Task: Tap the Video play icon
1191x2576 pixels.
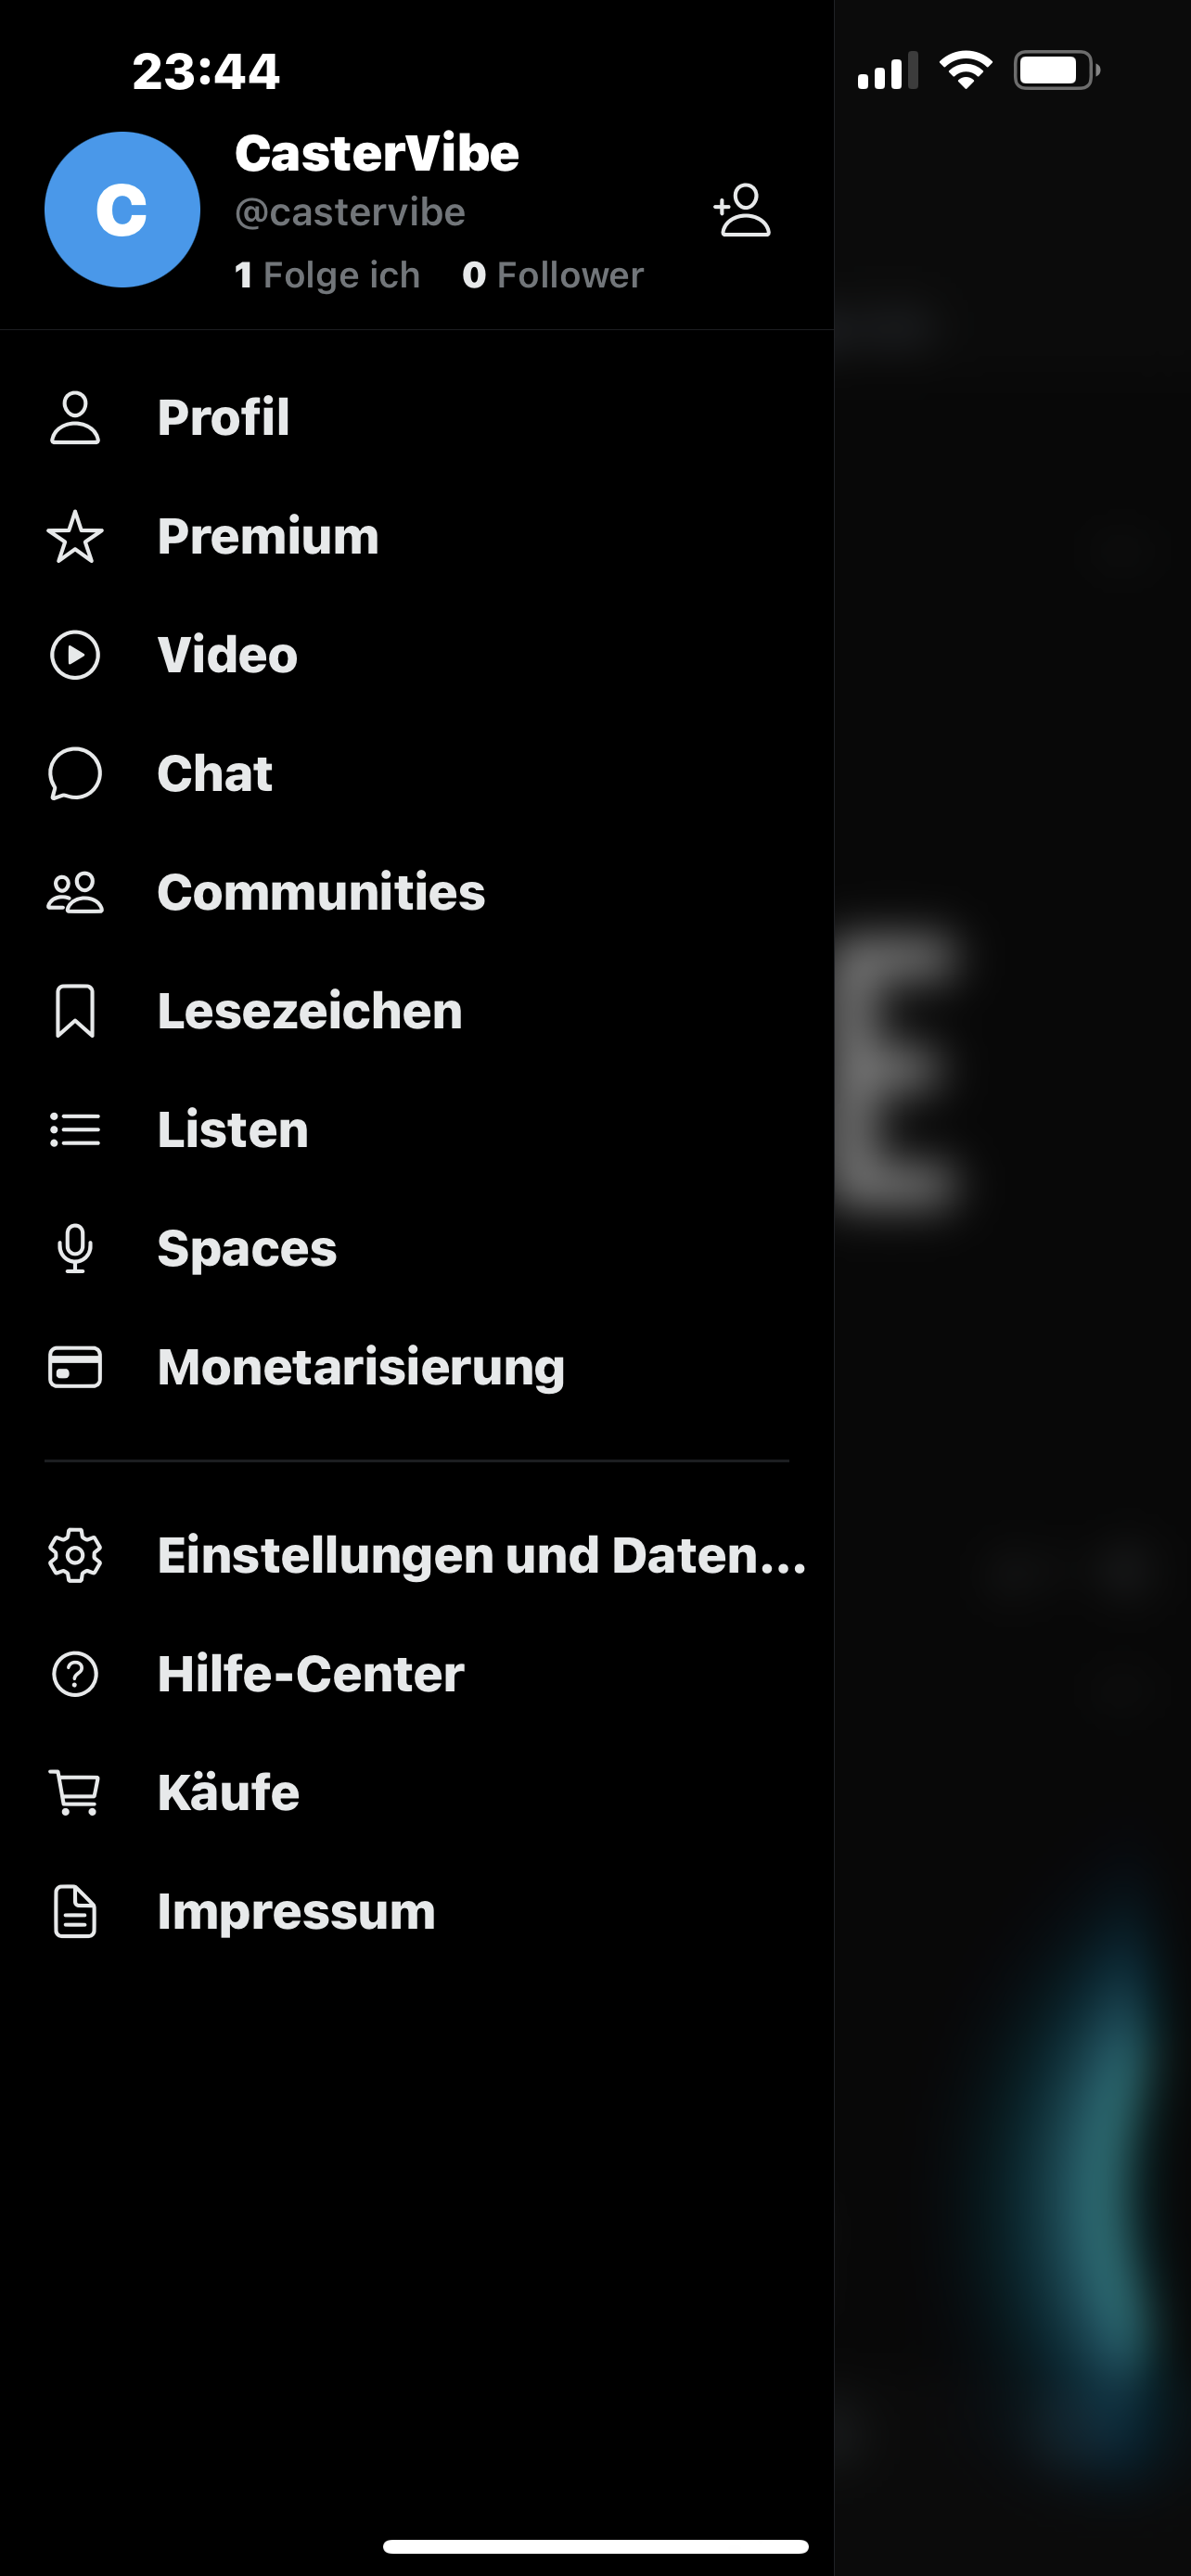Action: click(75, 655)
